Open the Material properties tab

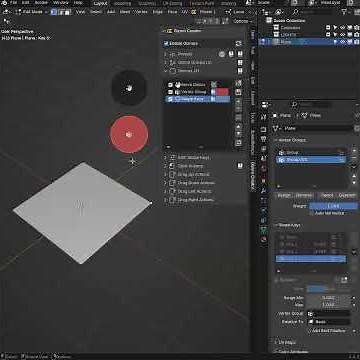tap(264, 239)
